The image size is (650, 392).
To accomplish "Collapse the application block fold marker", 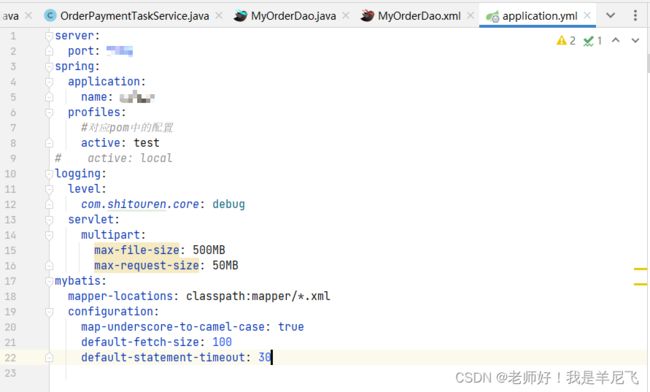I will (x=49, y=82).
